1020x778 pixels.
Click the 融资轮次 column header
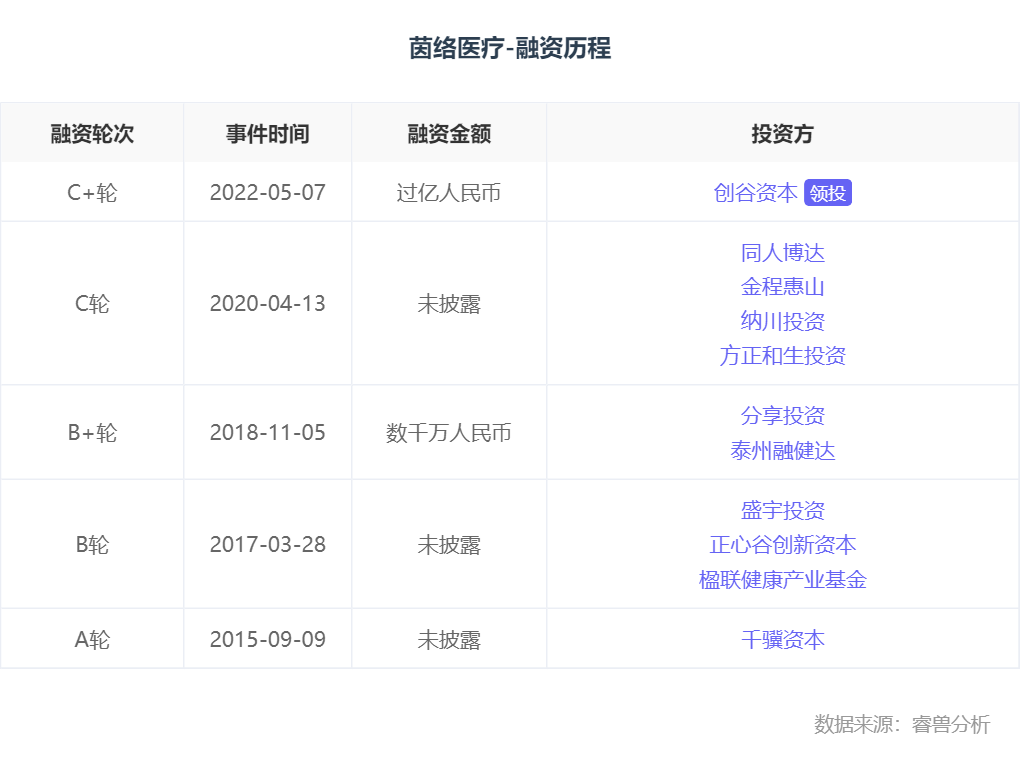point(92,134)
